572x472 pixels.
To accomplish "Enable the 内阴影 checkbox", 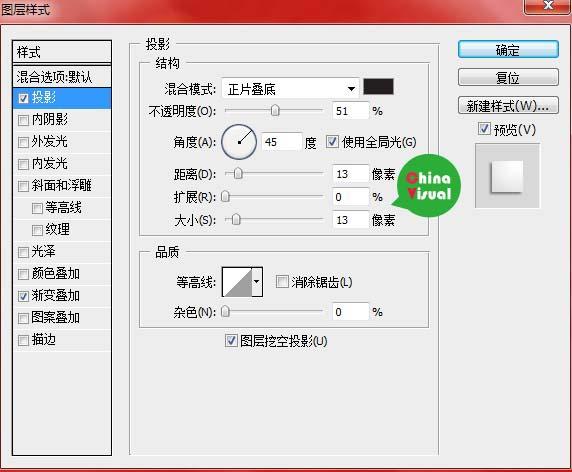I will tap(23, 120).
